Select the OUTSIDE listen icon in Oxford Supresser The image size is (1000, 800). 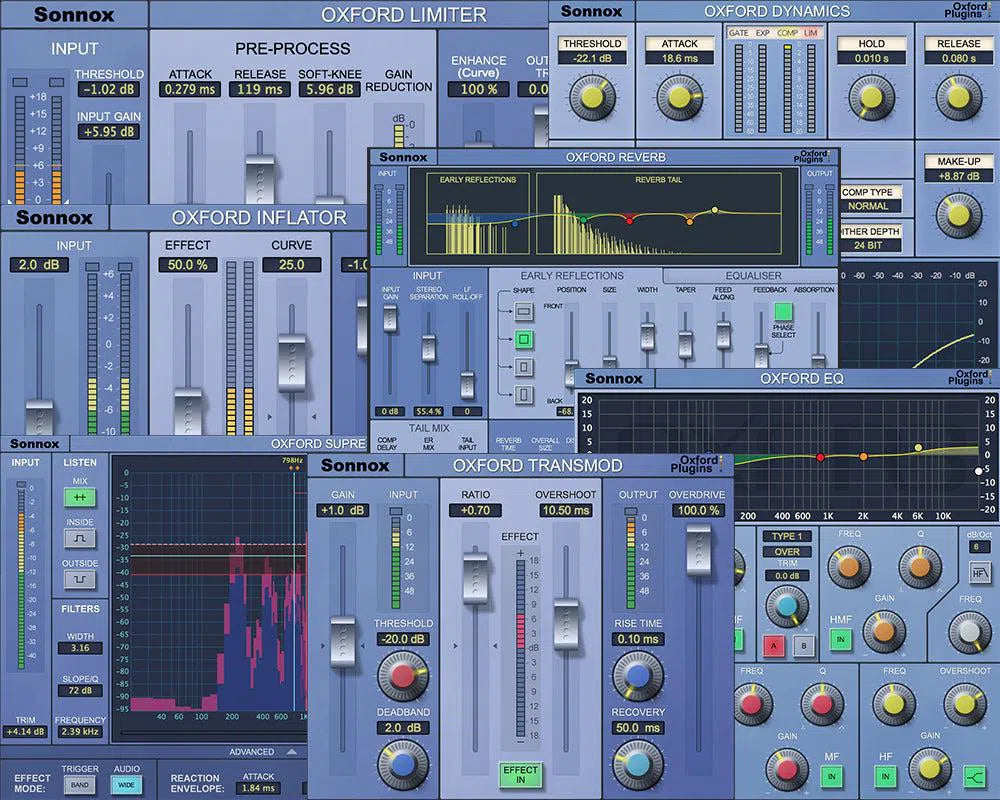click(81, 580)
